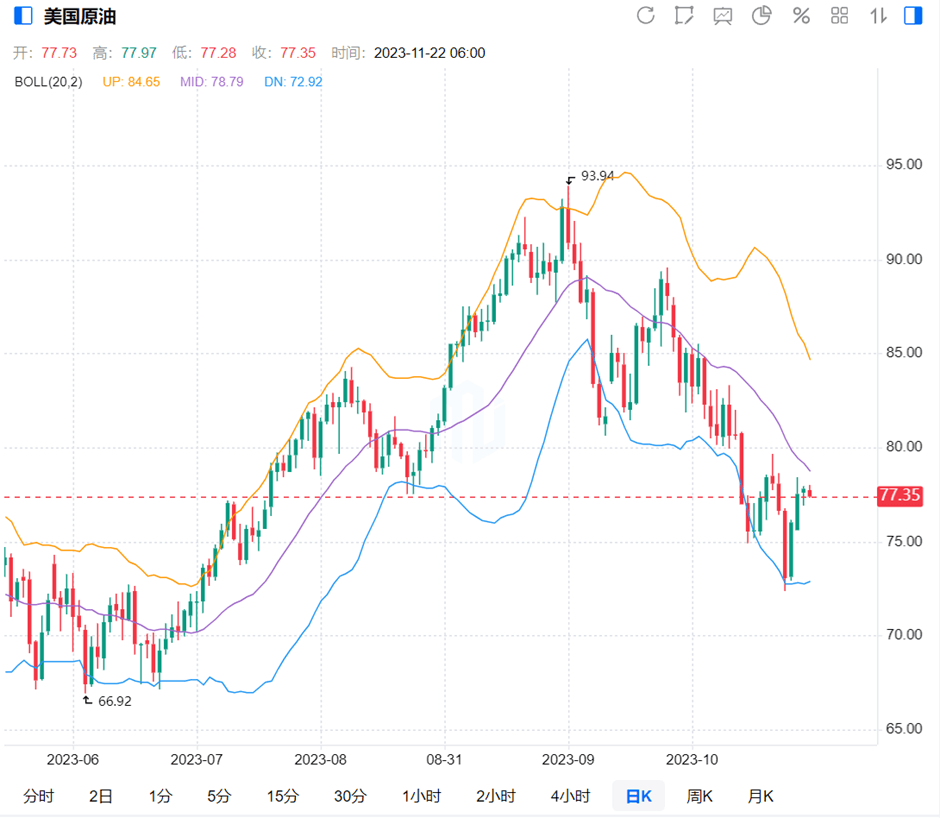This screenshot has height=818, width=940.
Task: Select the 日K daily candlestick tab
Action: pyautogui.click(x=639, y=796)
